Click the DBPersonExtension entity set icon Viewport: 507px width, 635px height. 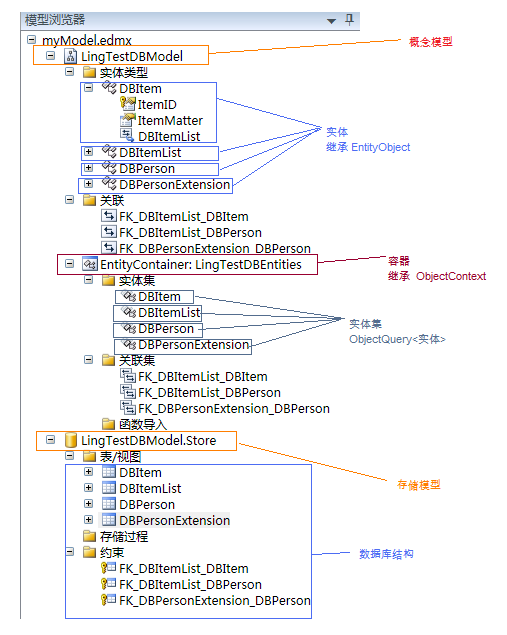point(129,344)
